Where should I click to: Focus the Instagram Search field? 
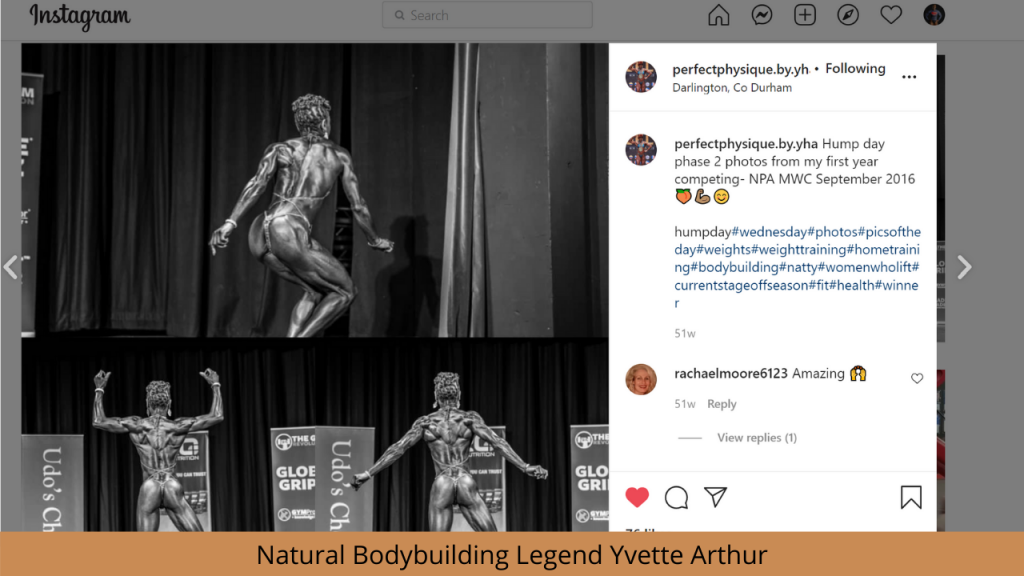(x=487, y=15)
